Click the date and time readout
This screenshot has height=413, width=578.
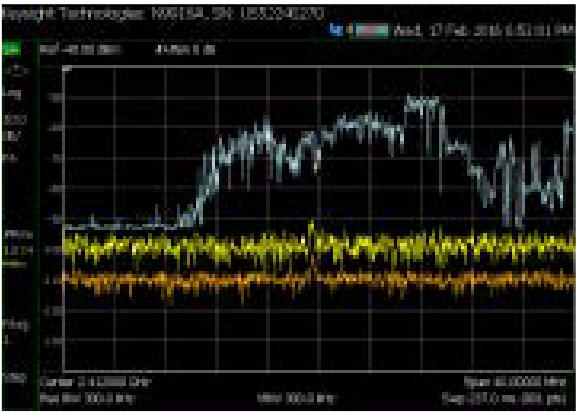click(484, 31)
